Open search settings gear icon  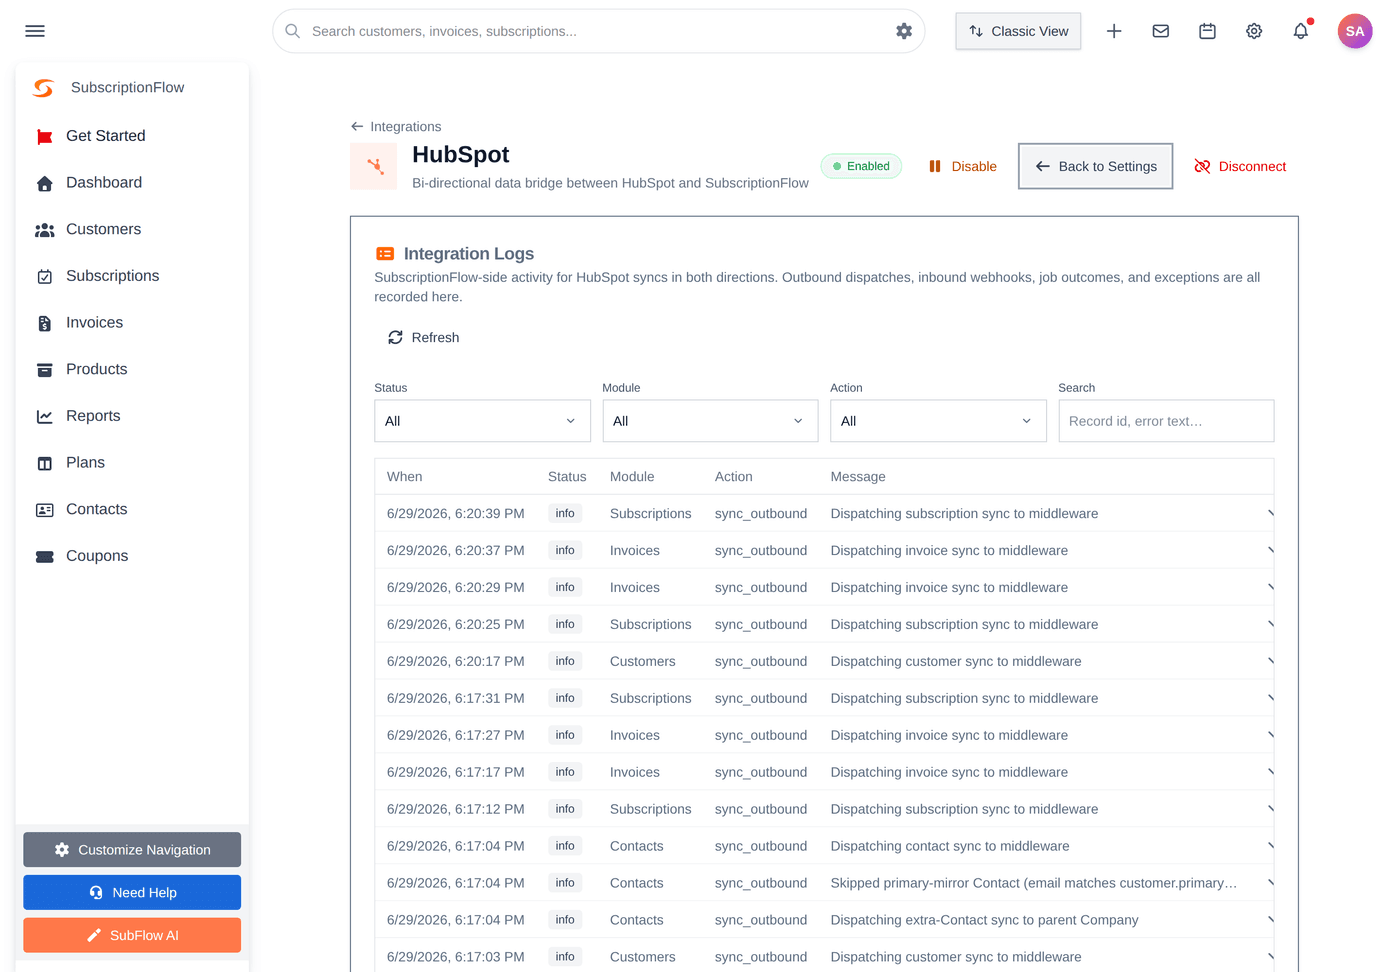904,31
